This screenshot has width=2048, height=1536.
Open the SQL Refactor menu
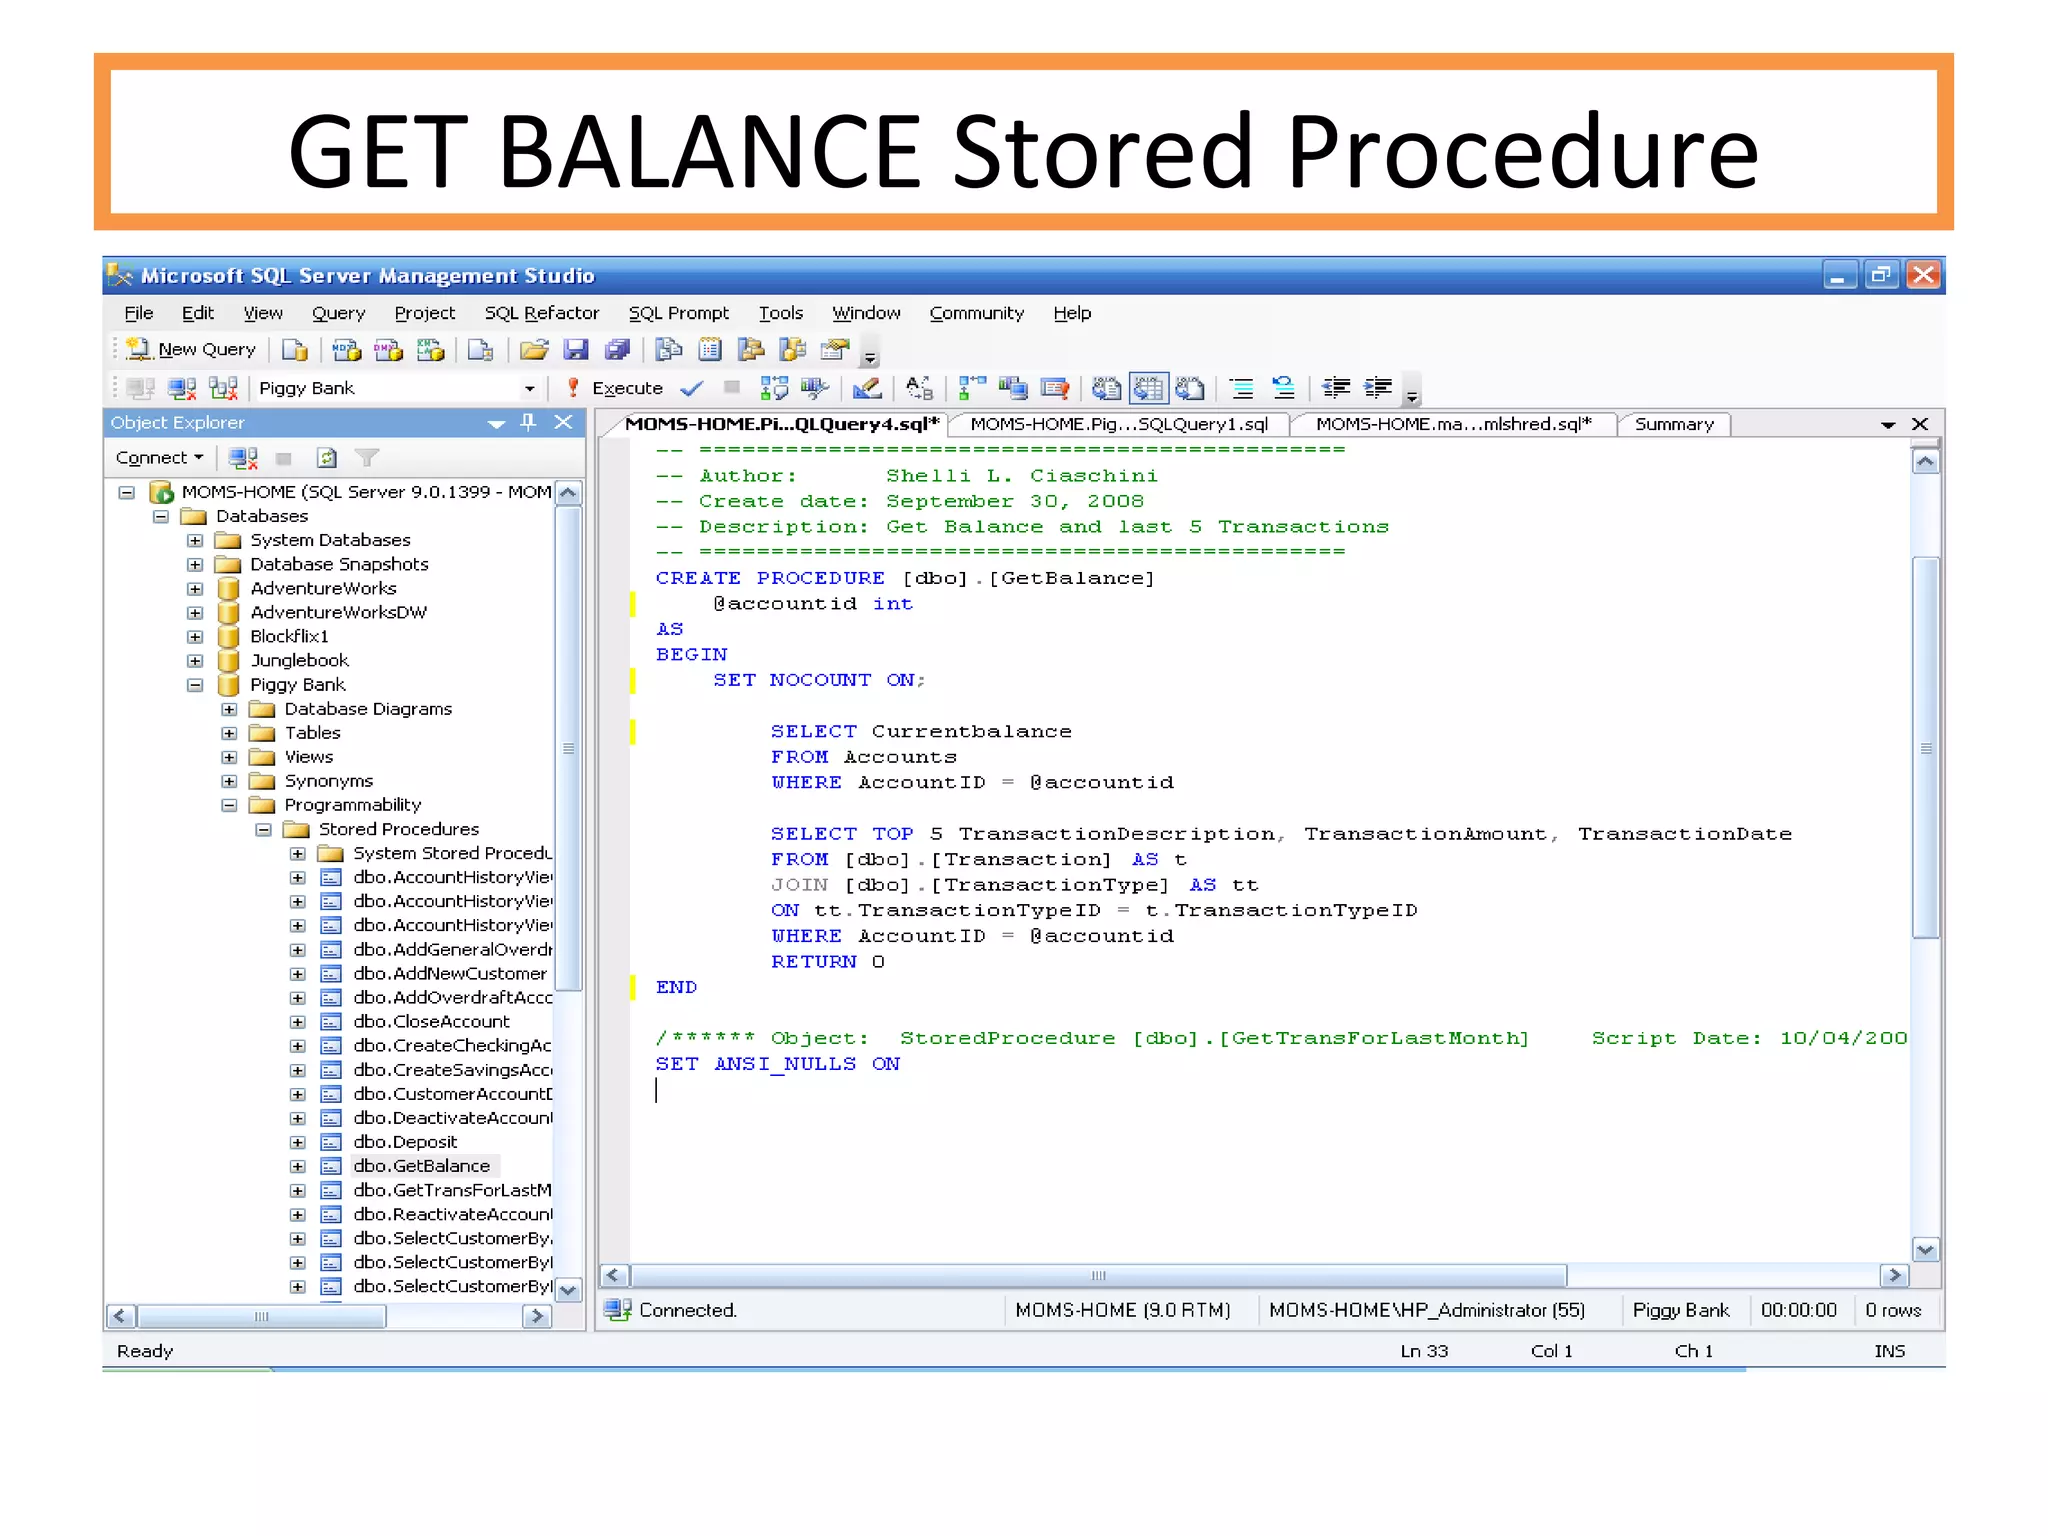coord(542,313)
